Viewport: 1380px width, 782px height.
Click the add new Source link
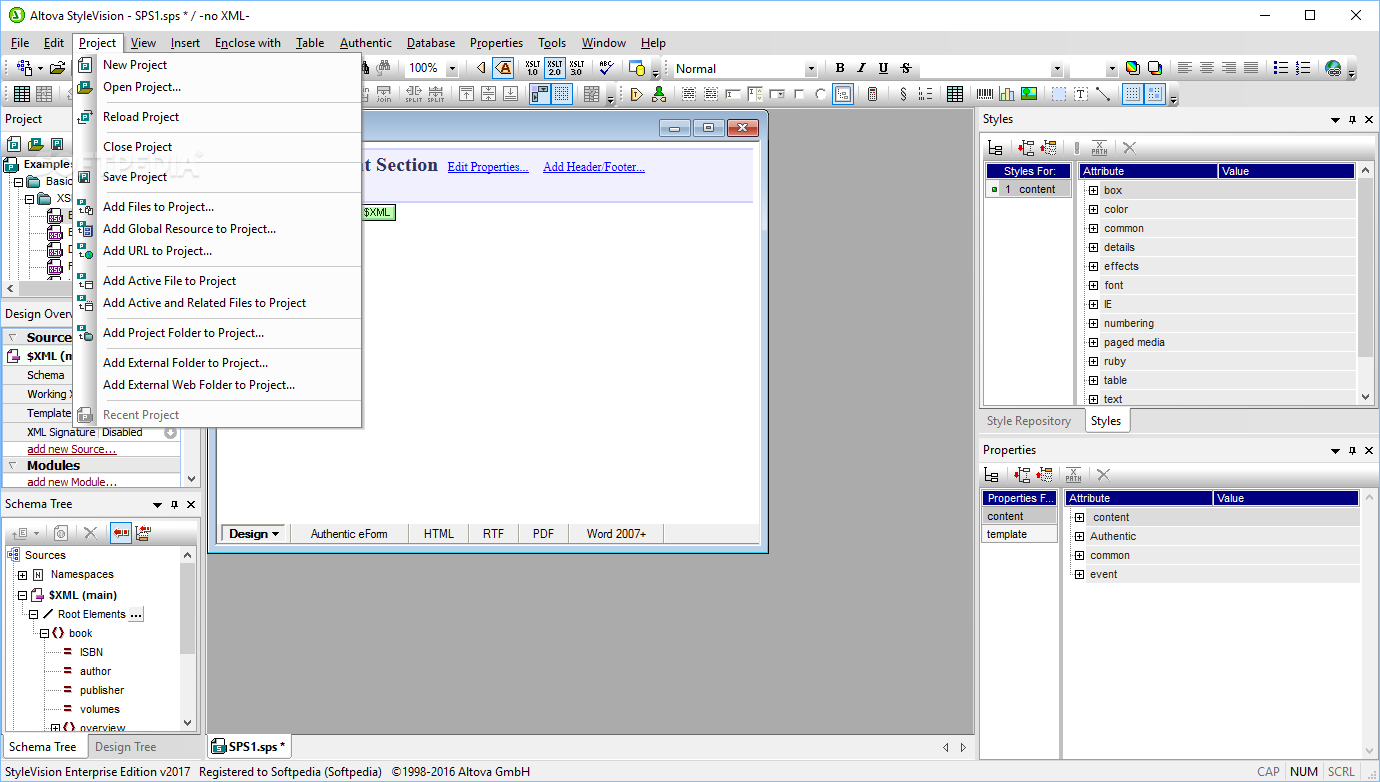point(71,449)
